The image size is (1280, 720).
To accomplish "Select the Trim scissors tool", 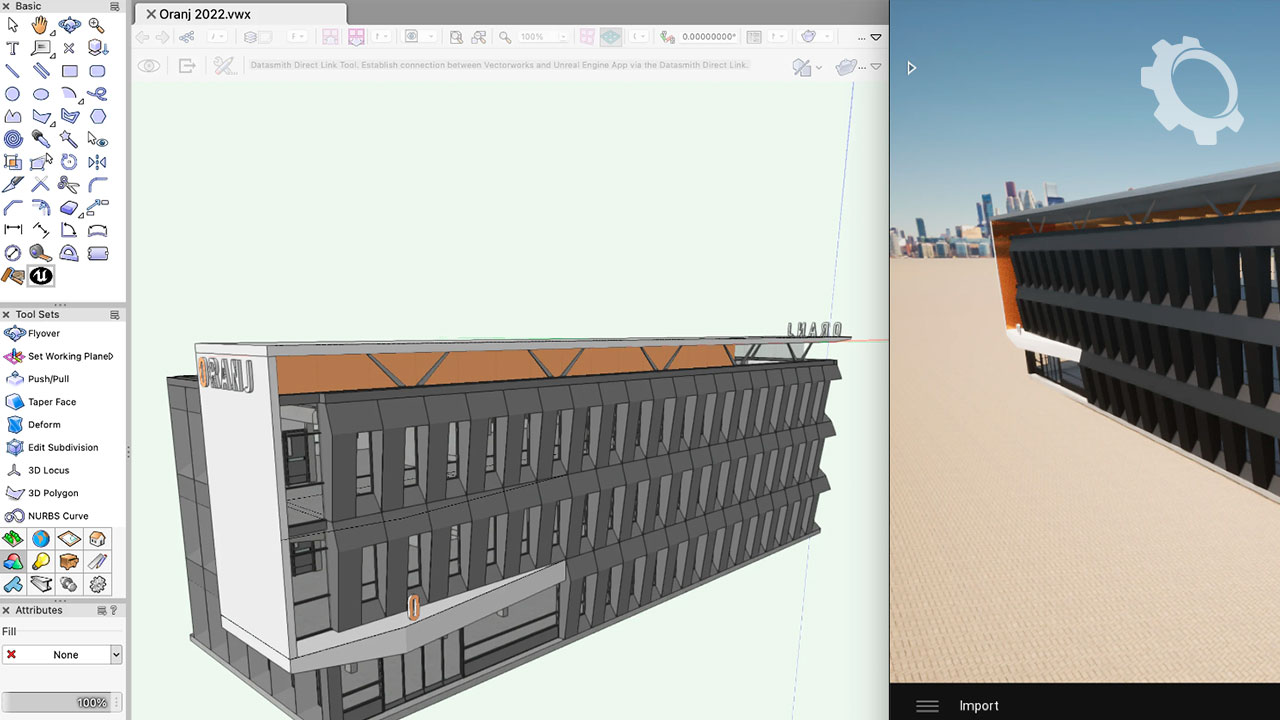I will [x=69, y=185].
